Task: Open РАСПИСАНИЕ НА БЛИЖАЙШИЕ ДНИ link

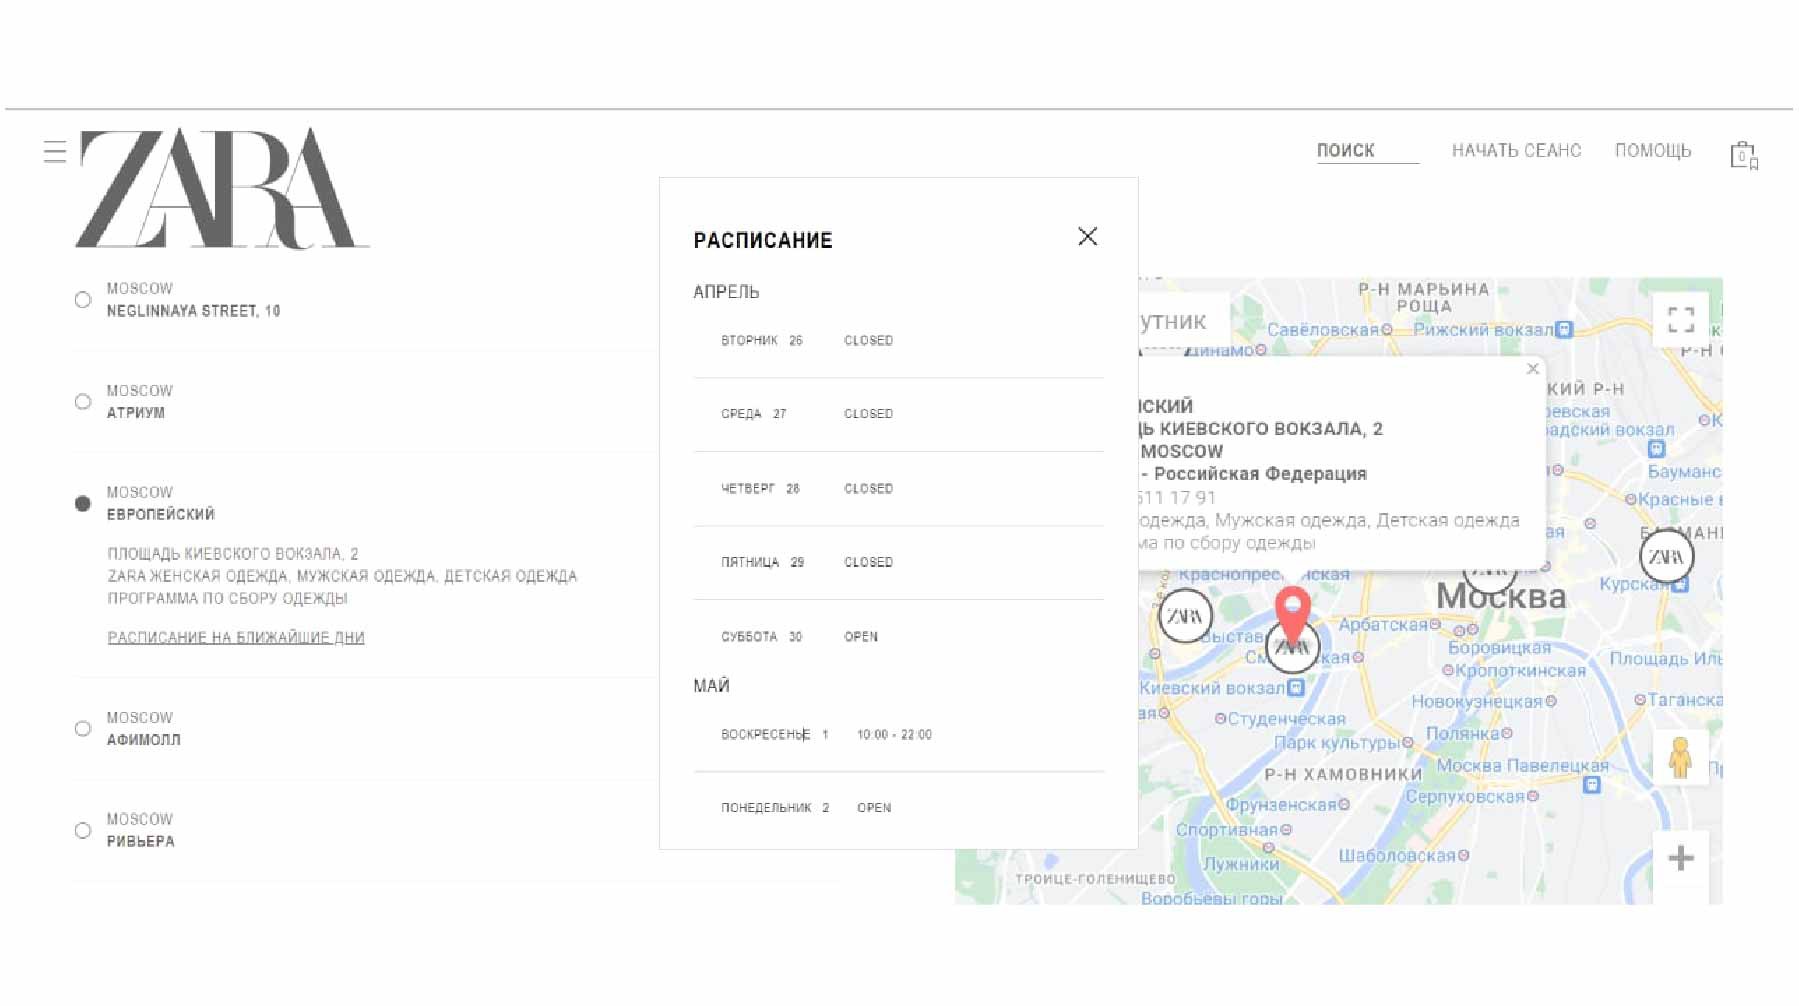Action: point(236,637)
